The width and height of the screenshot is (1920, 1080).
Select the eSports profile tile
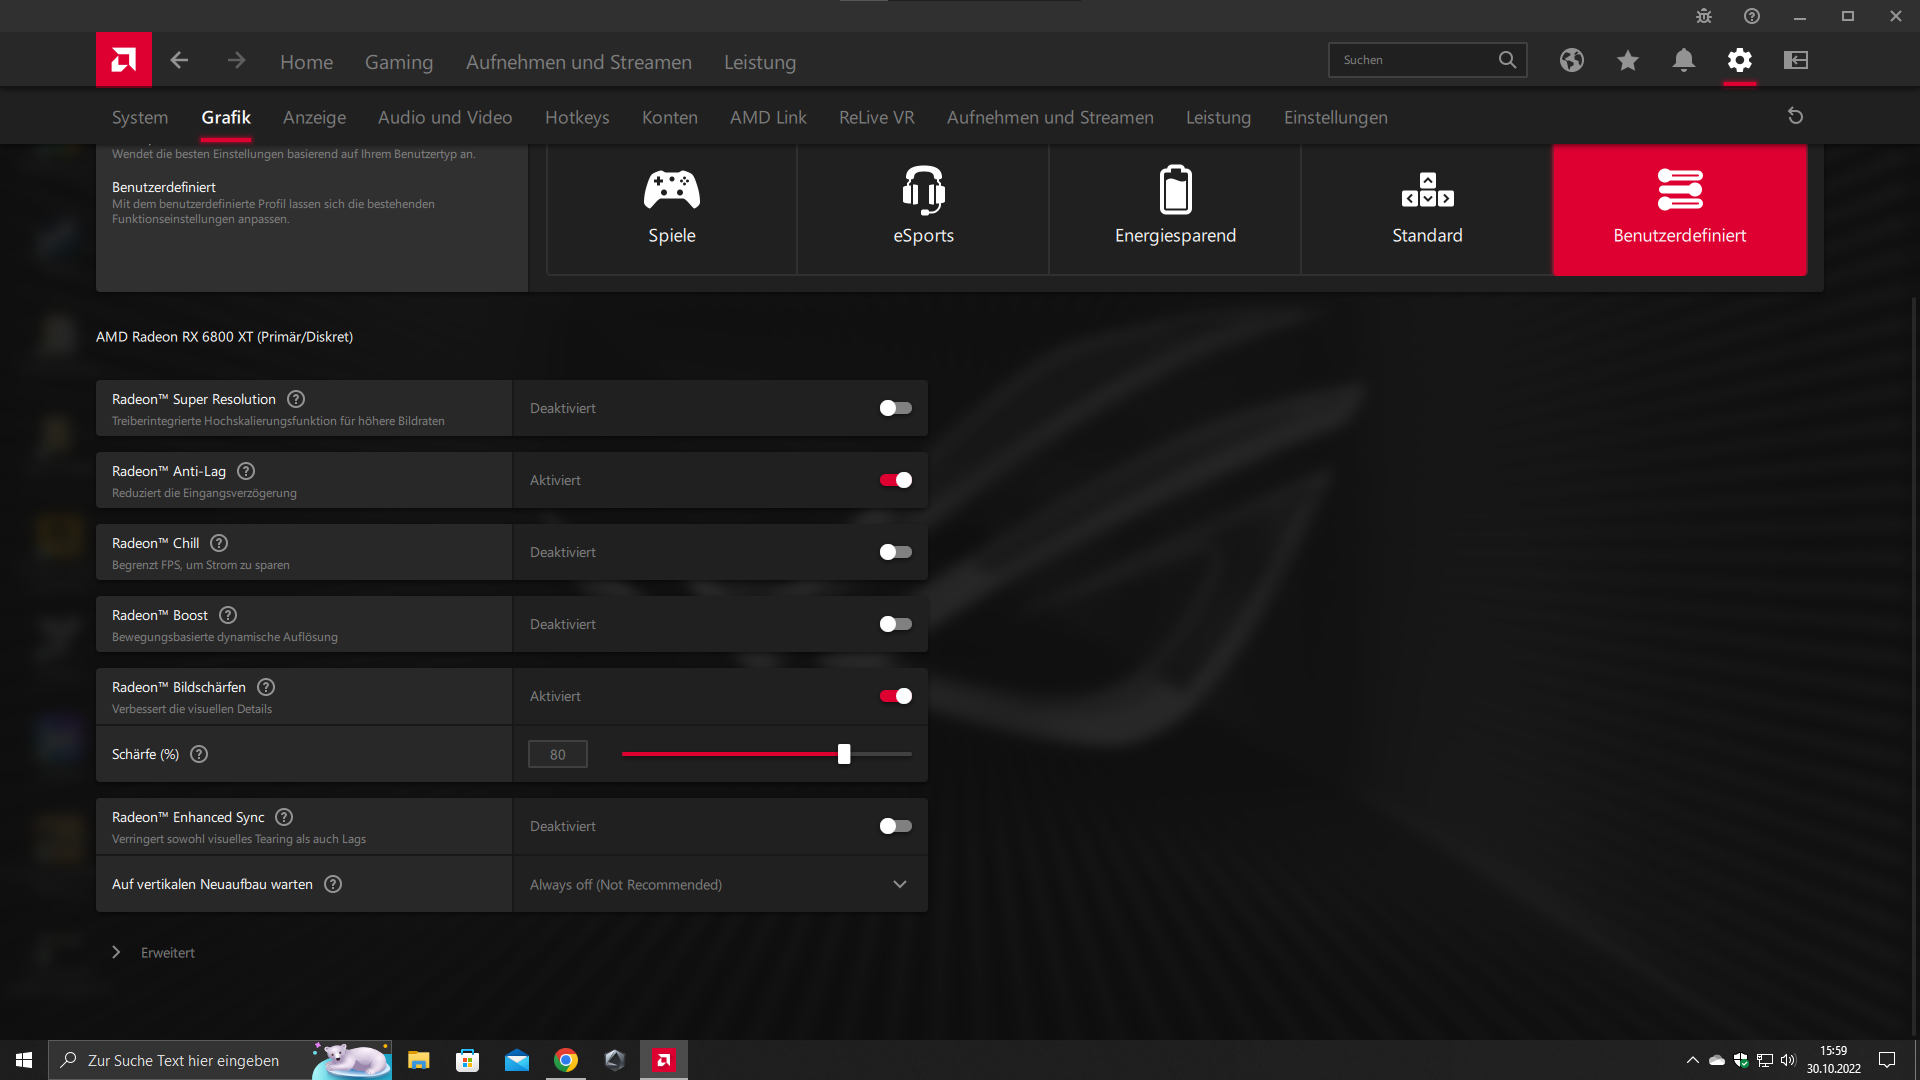(x=923, y=208)
